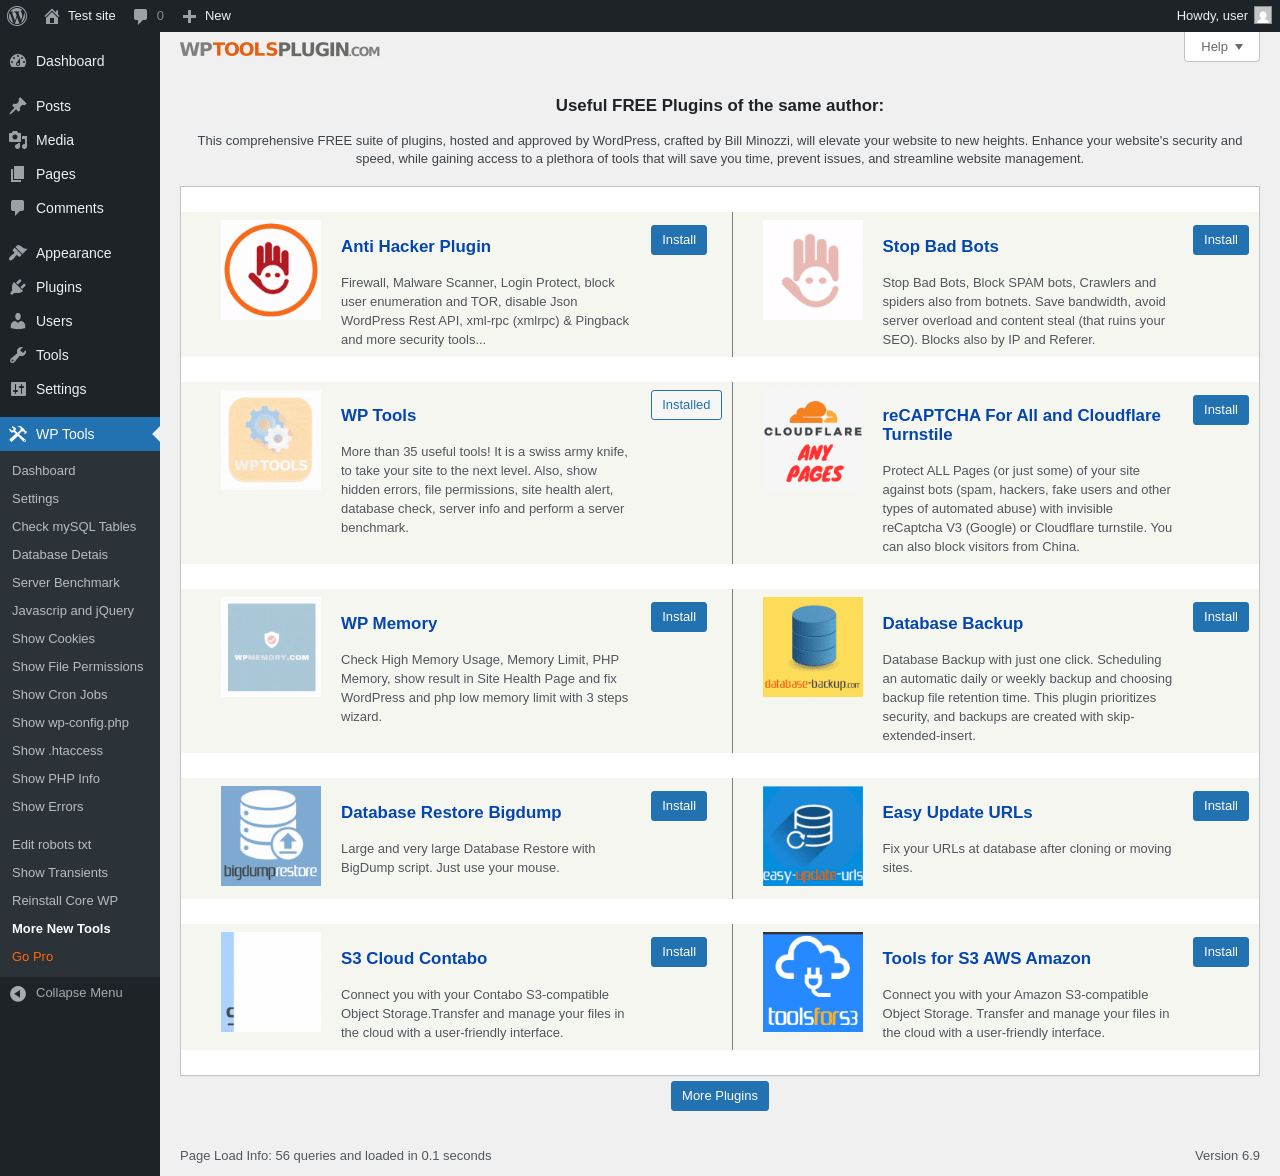Install the Stop Bad Bots plugin
The height and width of the screenshot is (1176, 1280).
coord(1221,240)
